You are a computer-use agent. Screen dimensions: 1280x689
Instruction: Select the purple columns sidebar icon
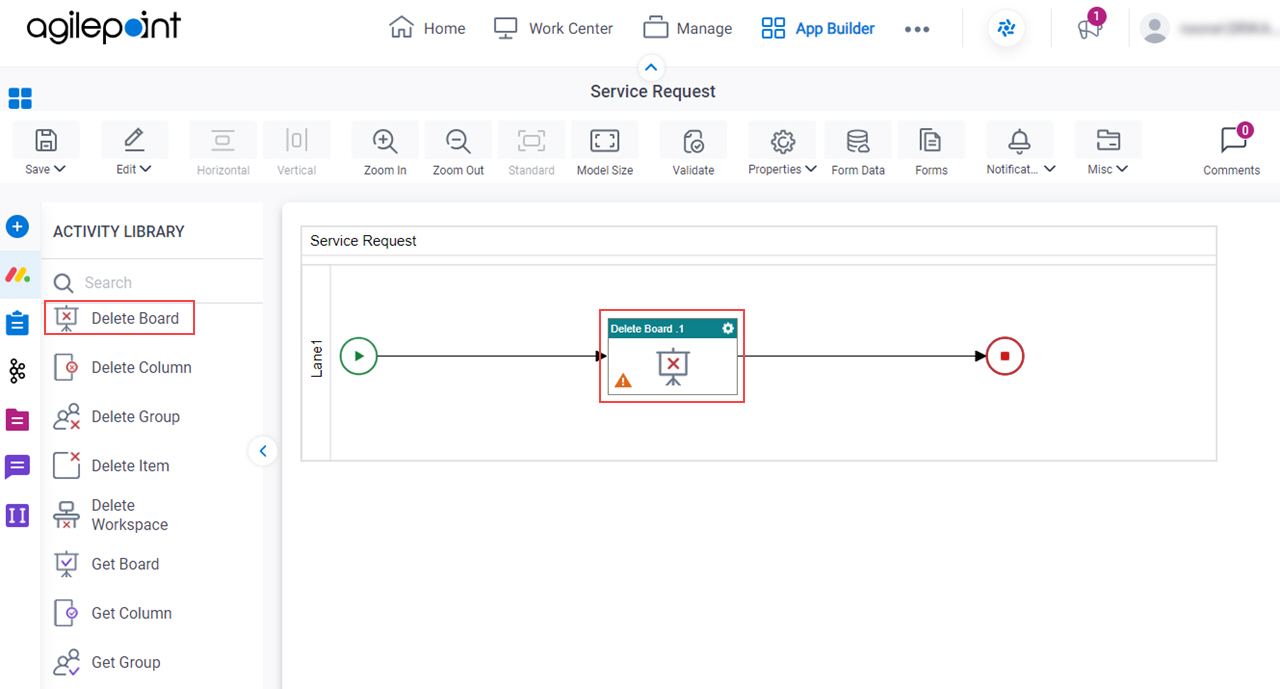coord(17,515)
